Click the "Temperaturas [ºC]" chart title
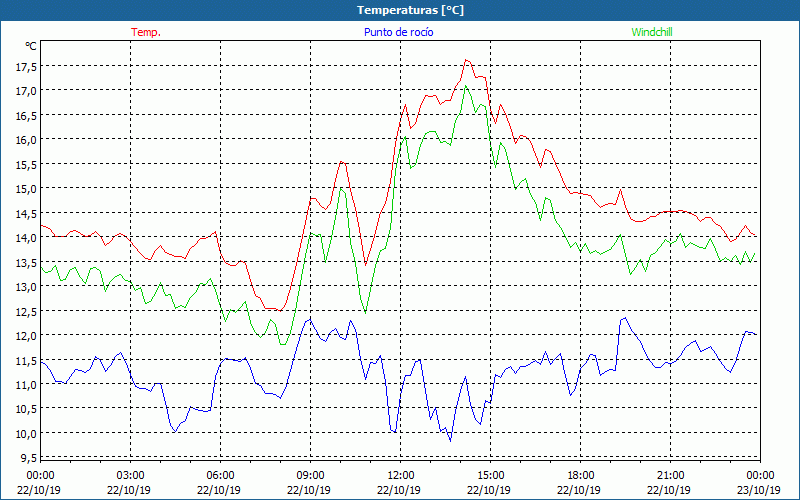This screenshot has height=500, width=800. click(400, 10)
